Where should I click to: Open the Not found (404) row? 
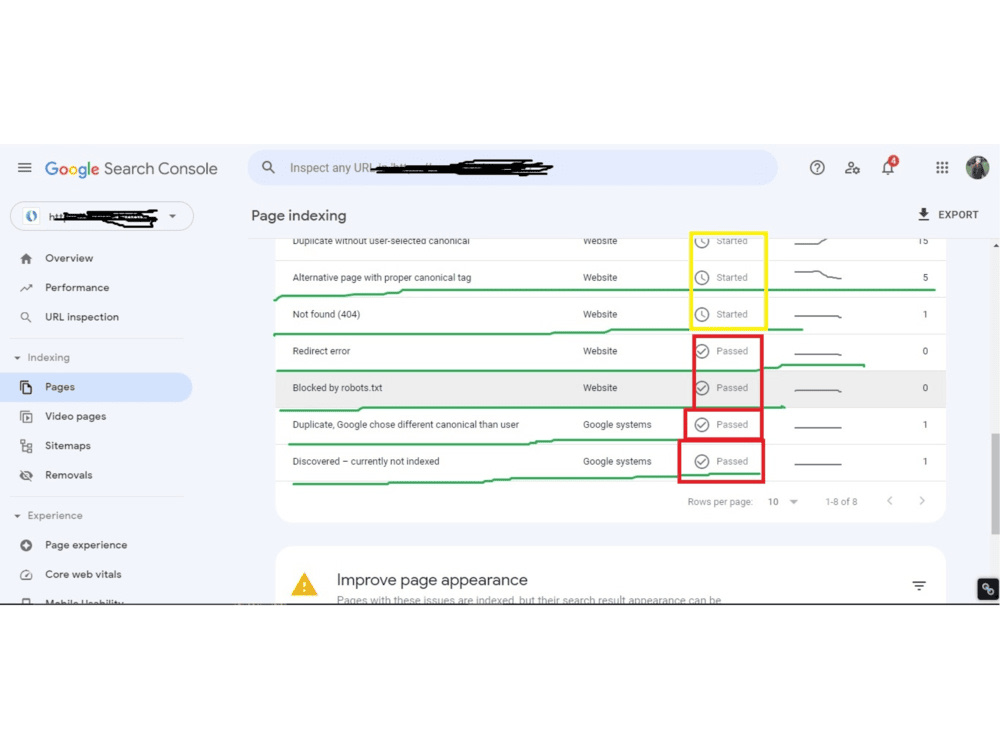click(x=610, y=314)
